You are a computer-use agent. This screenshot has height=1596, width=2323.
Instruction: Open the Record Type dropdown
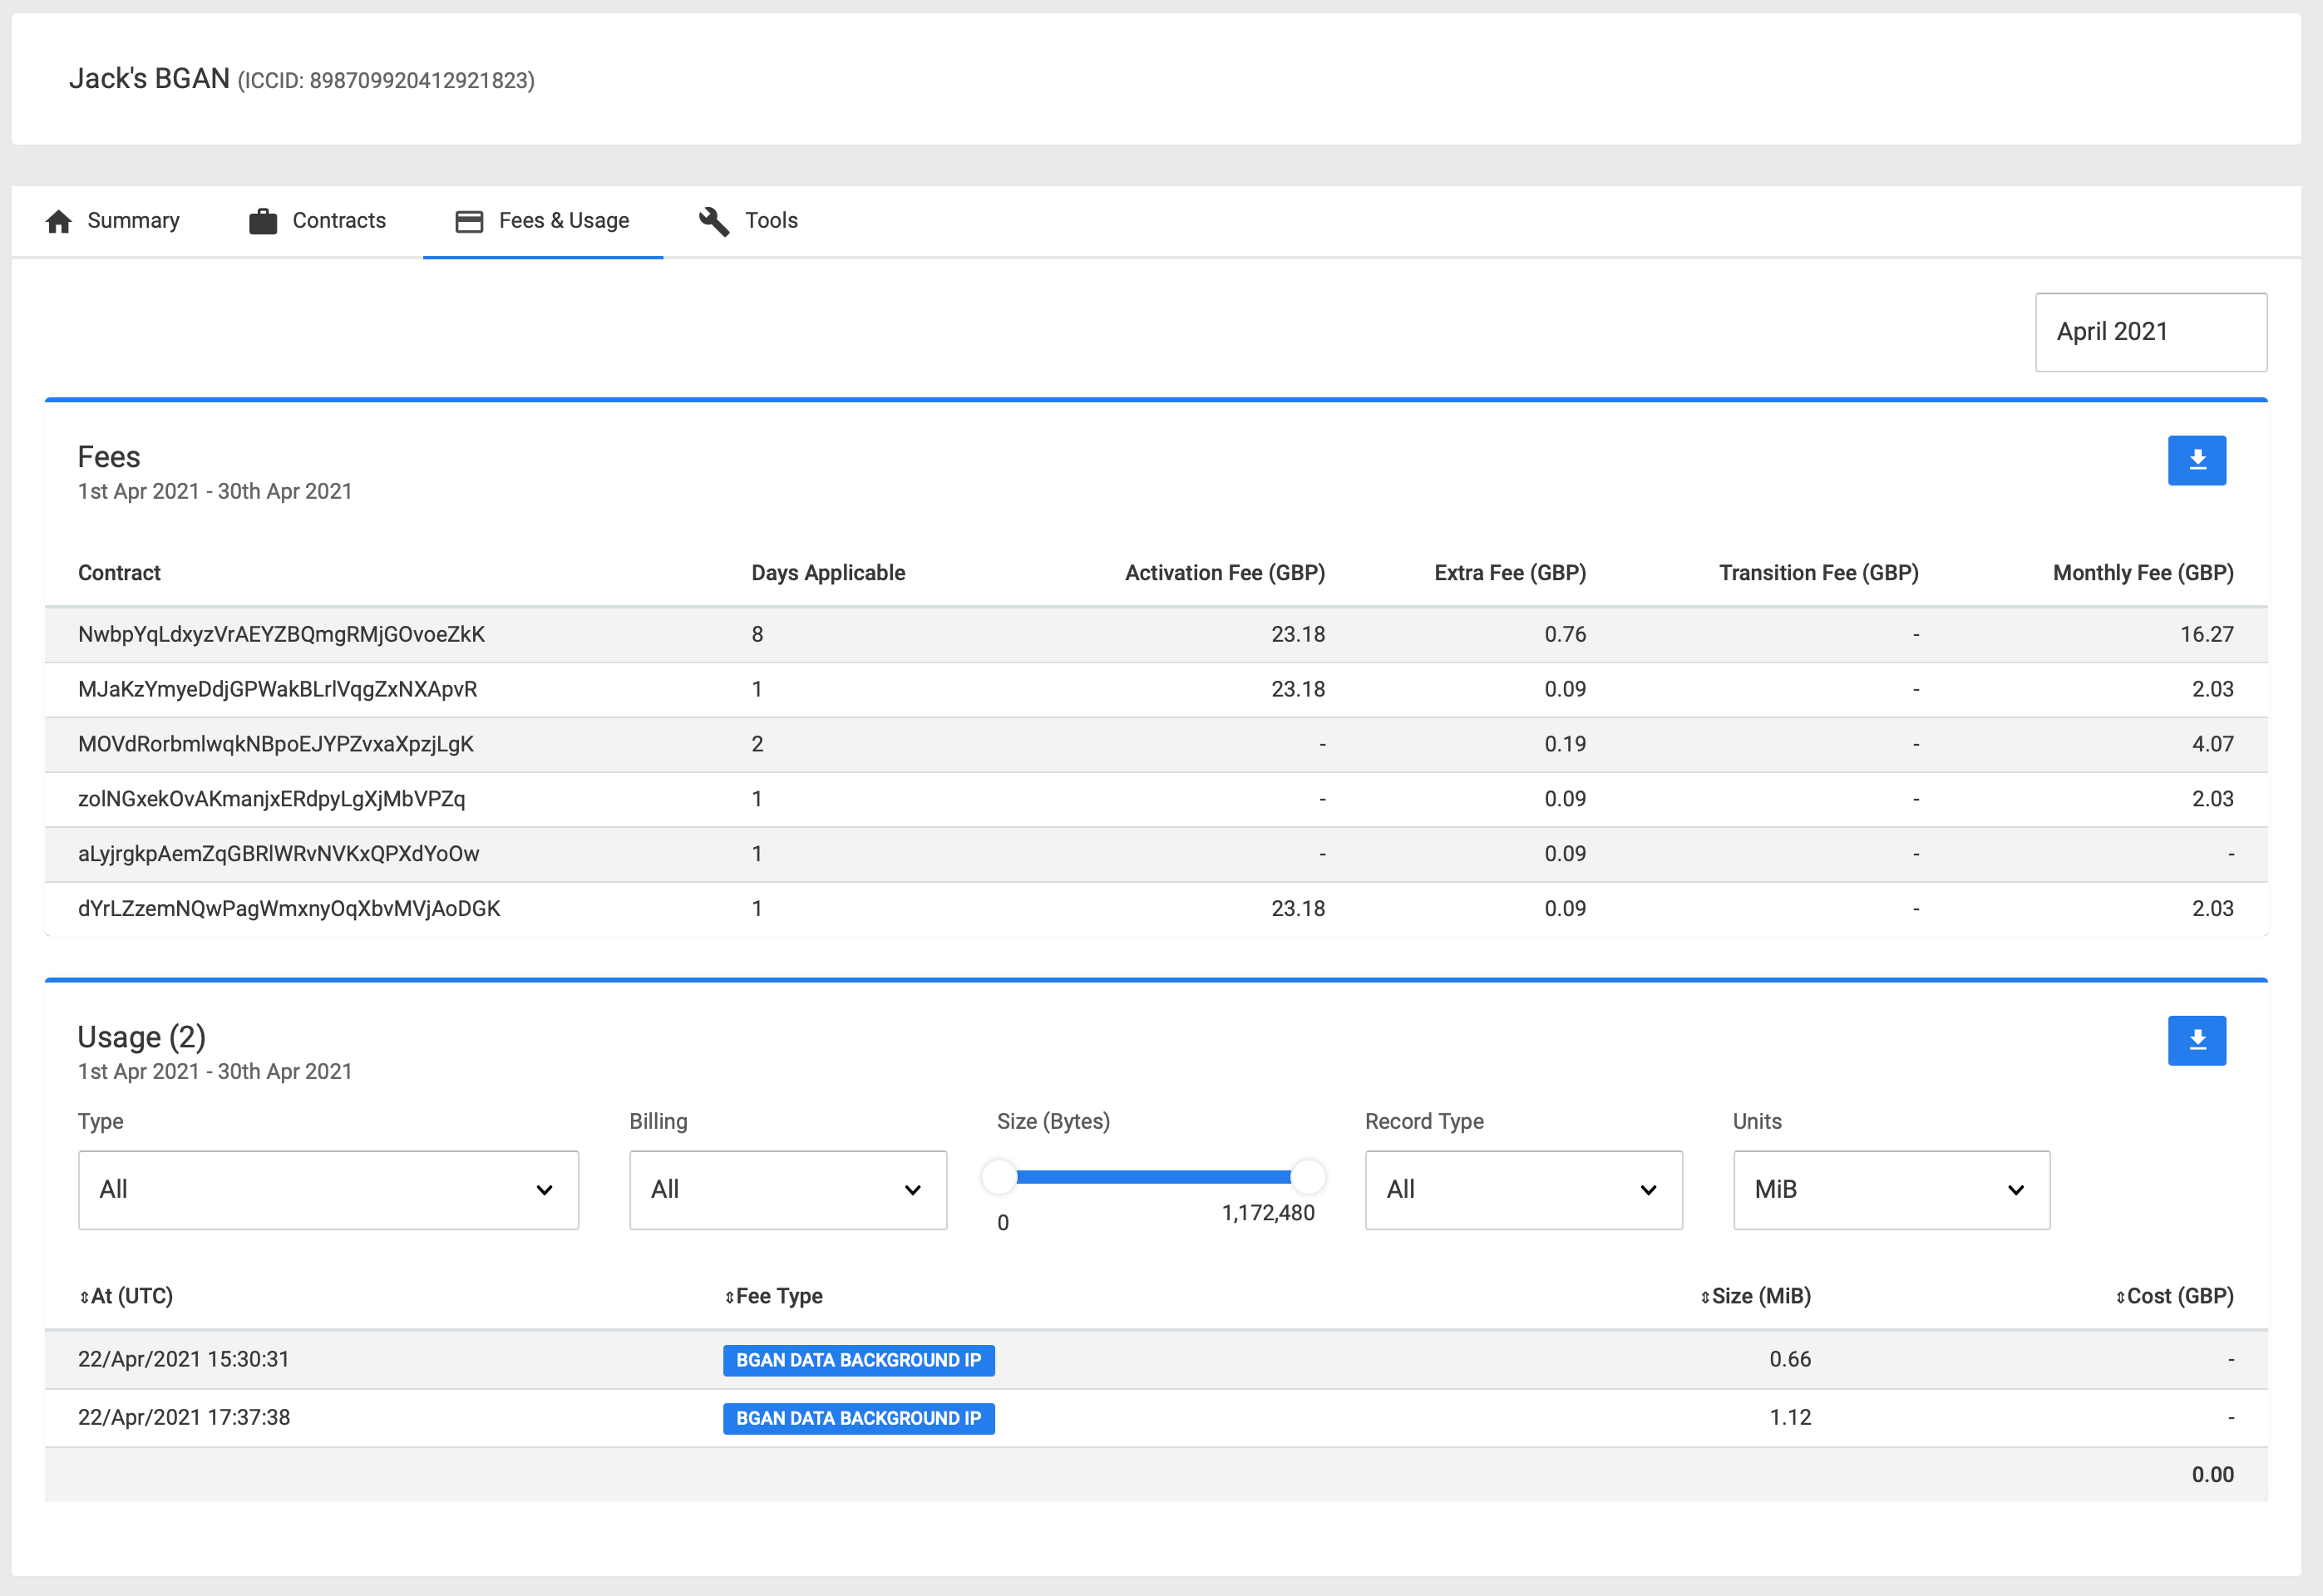(x=1523, y=1189)
